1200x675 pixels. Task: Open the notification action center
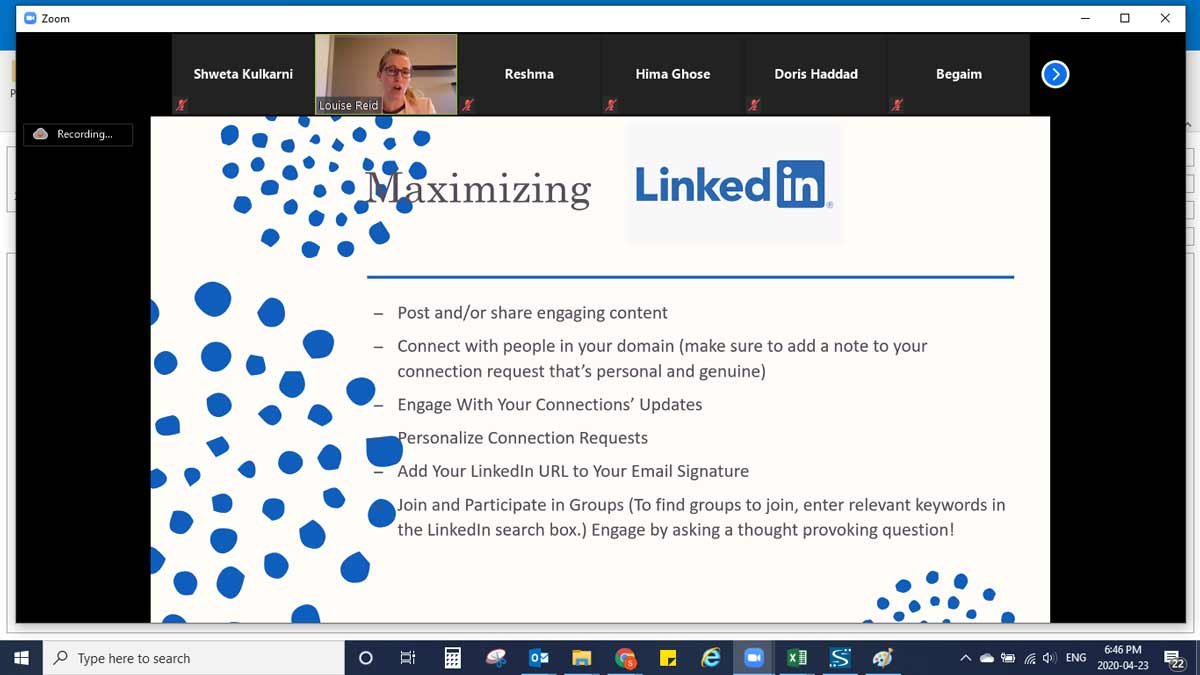point(1175,658)
